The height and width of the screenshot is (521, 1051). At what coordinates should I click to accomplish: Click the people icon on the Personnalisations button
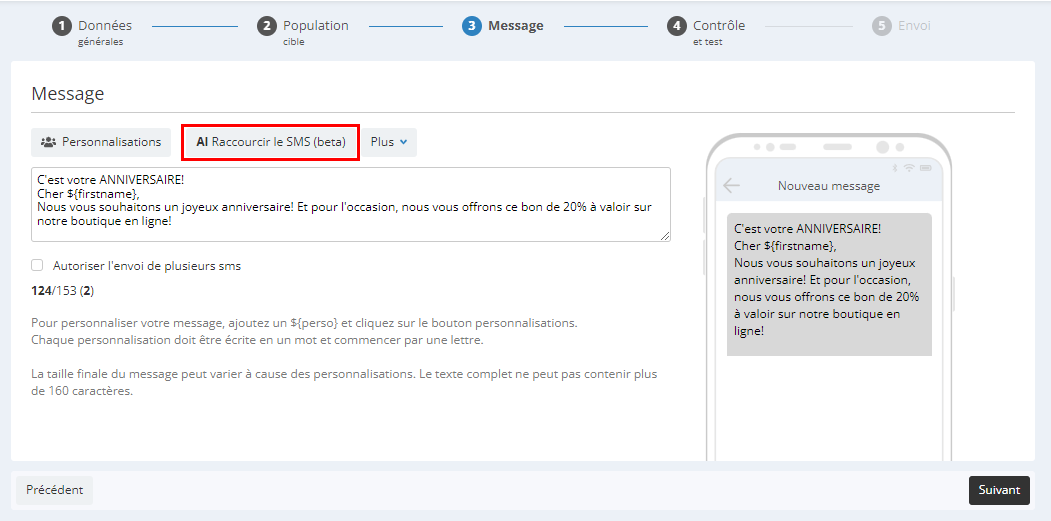click(48, 142)
